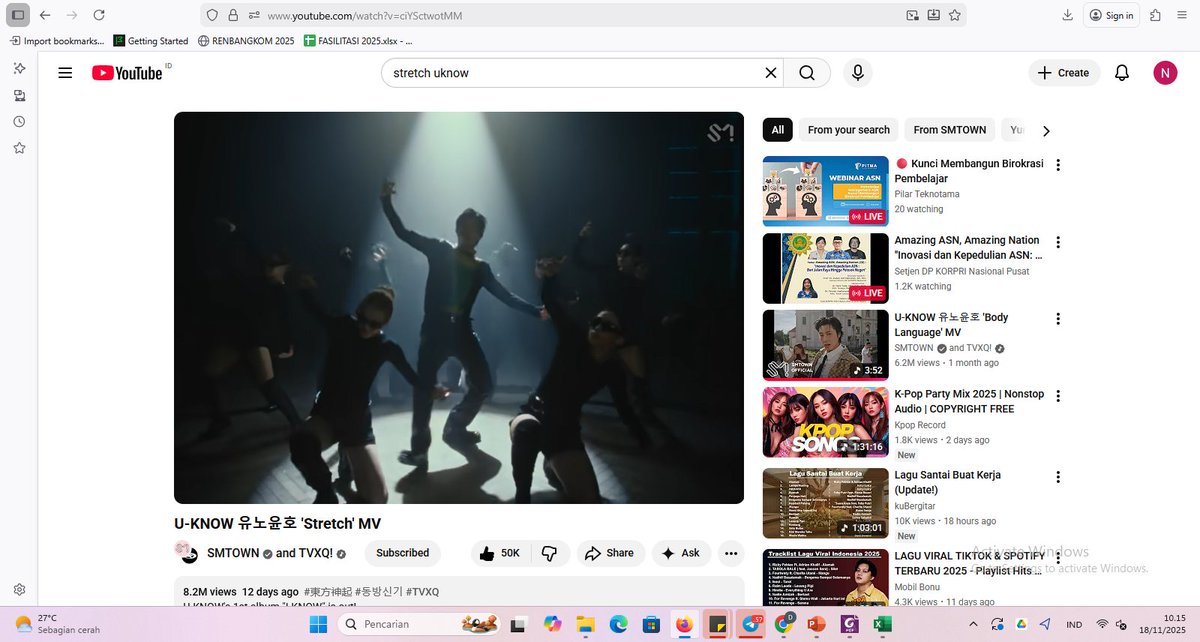Open RENBANGKOM 2025 bookmark

(x=246, y=41)
